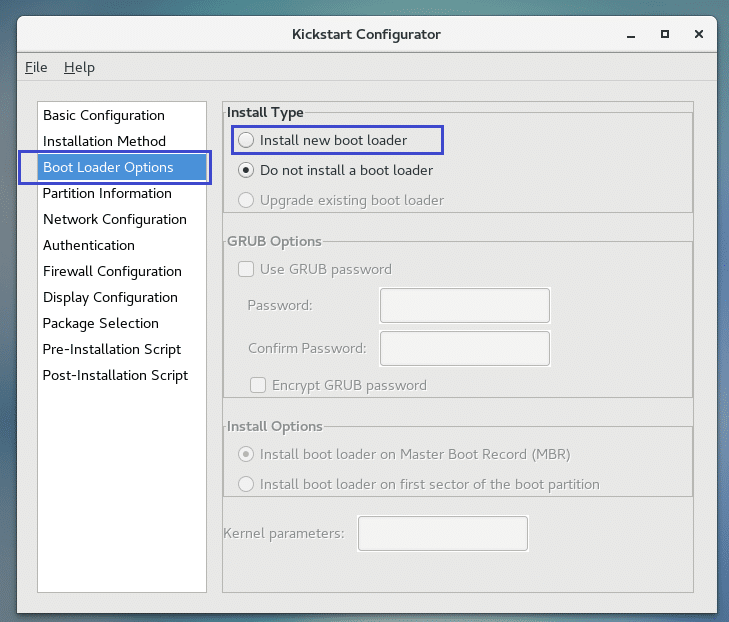
Task: Select Boot Loader Options in the sidebar
Action: (x=108, y=167)
